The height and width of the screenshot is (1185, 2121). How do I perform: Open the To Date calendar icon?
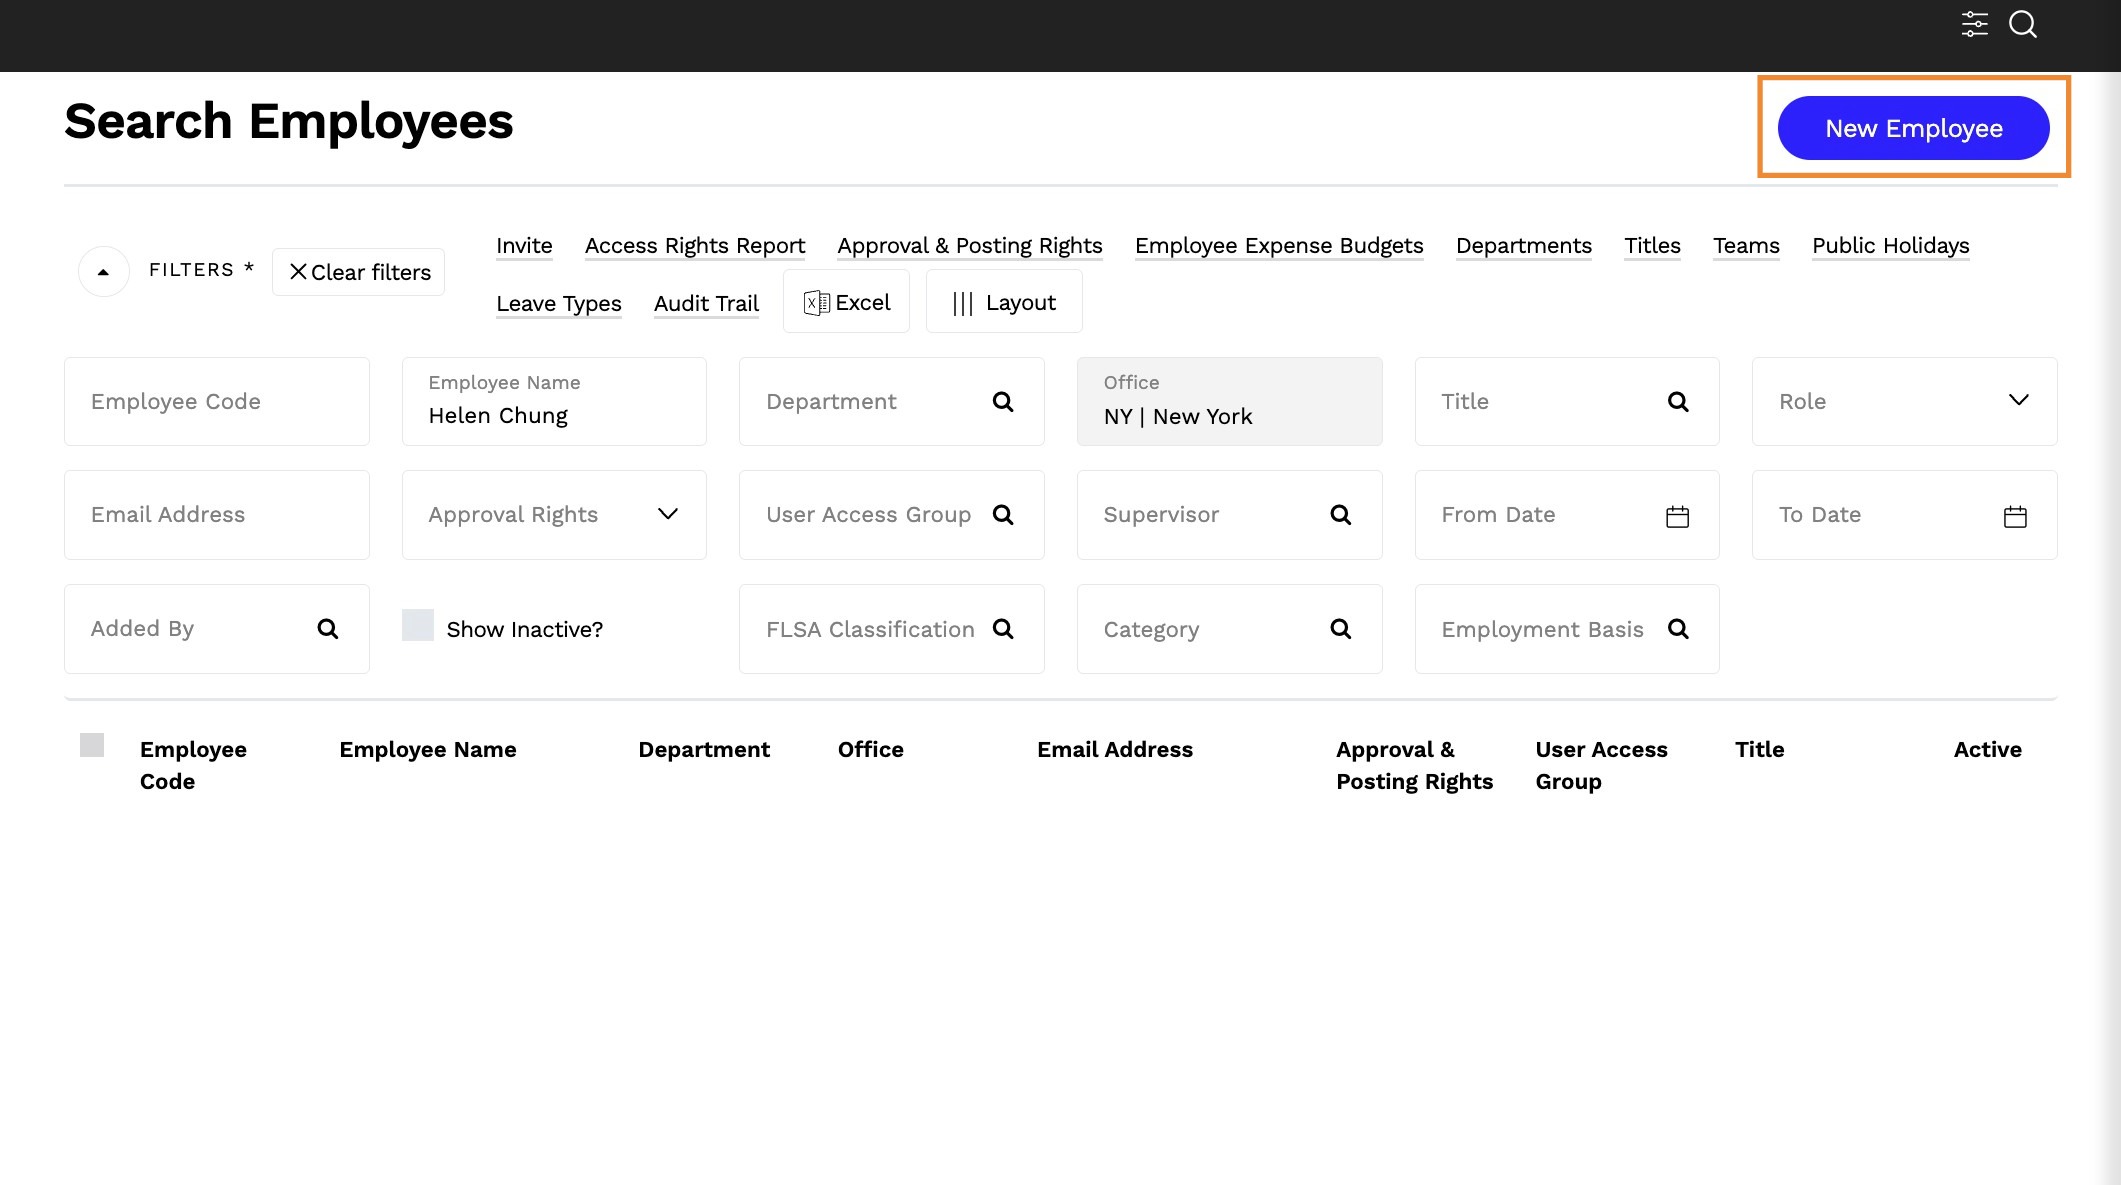(2015, 516)
